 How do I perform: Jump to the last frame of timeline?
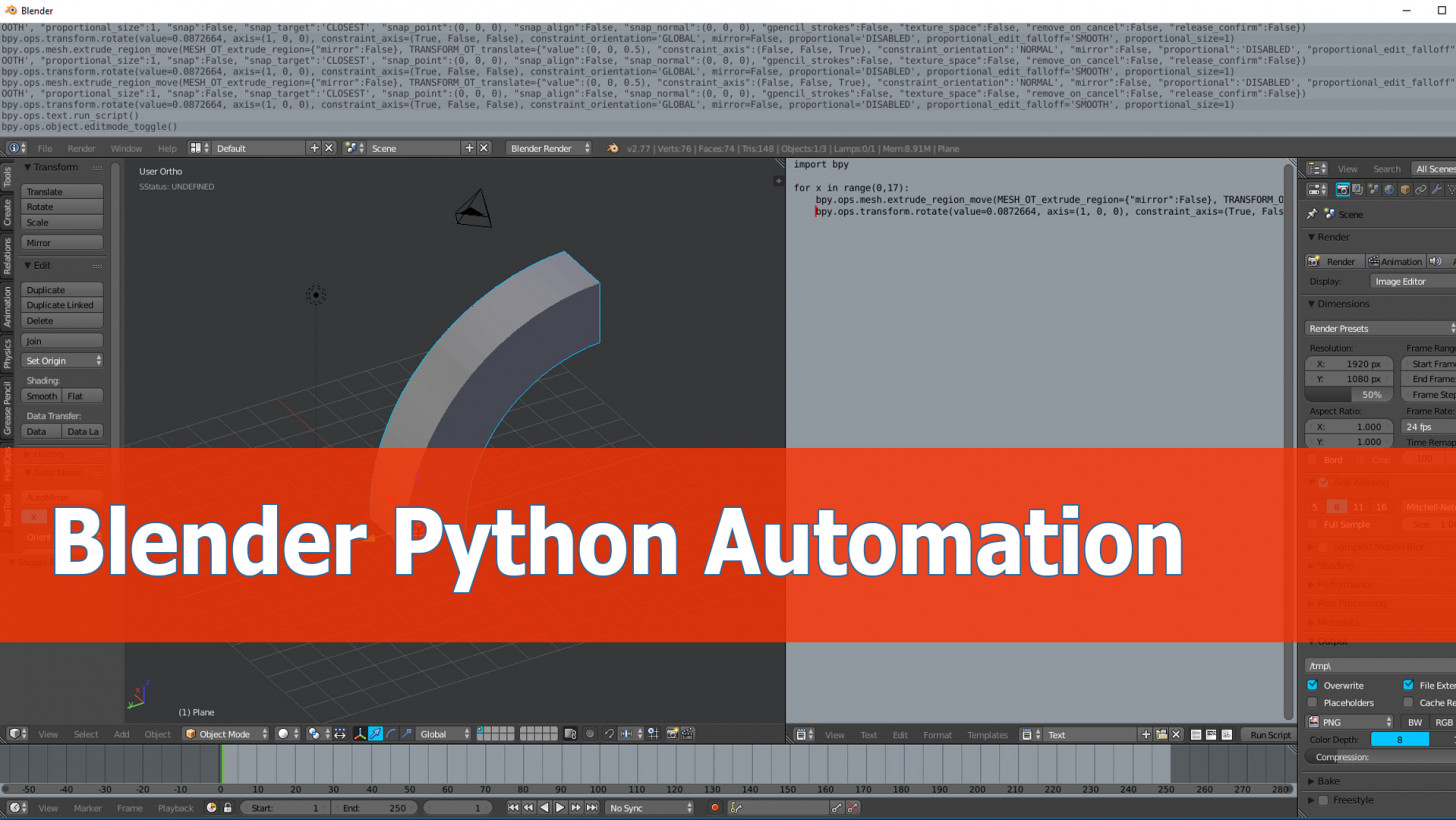592,808
